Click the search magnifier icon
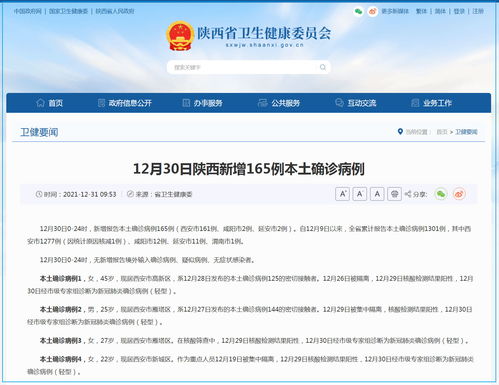This screenshot has width=499, height=385. pyautogui.click(x=323, y=67)
